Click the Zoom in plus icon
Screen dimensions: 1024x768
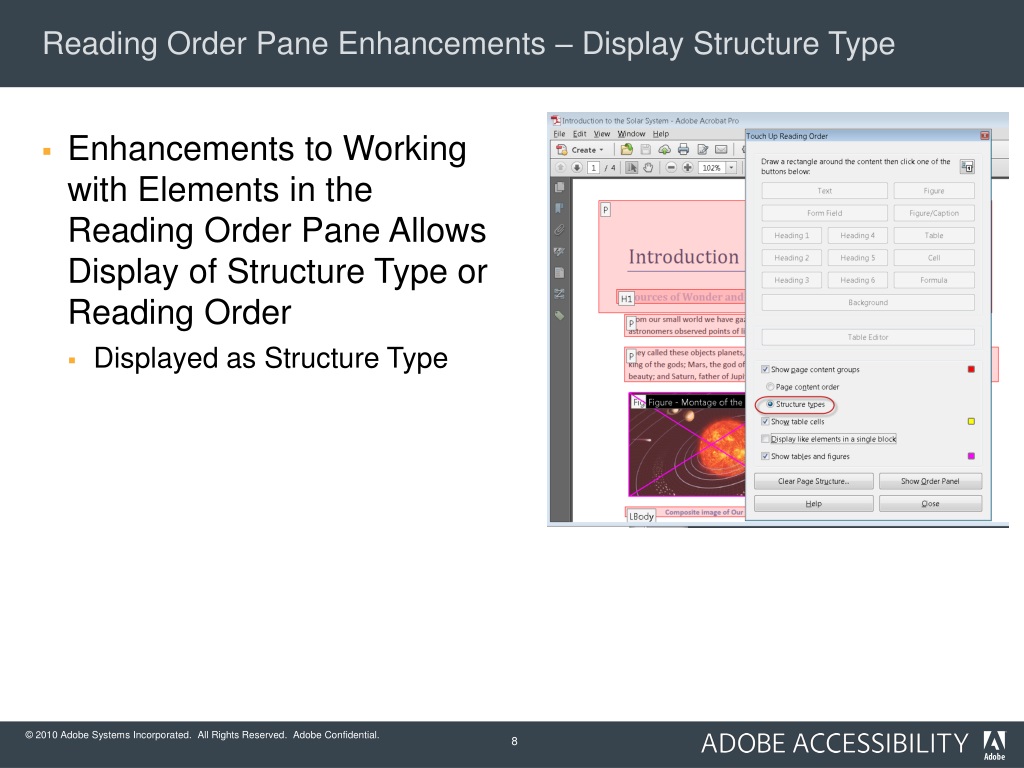point(688,168)
